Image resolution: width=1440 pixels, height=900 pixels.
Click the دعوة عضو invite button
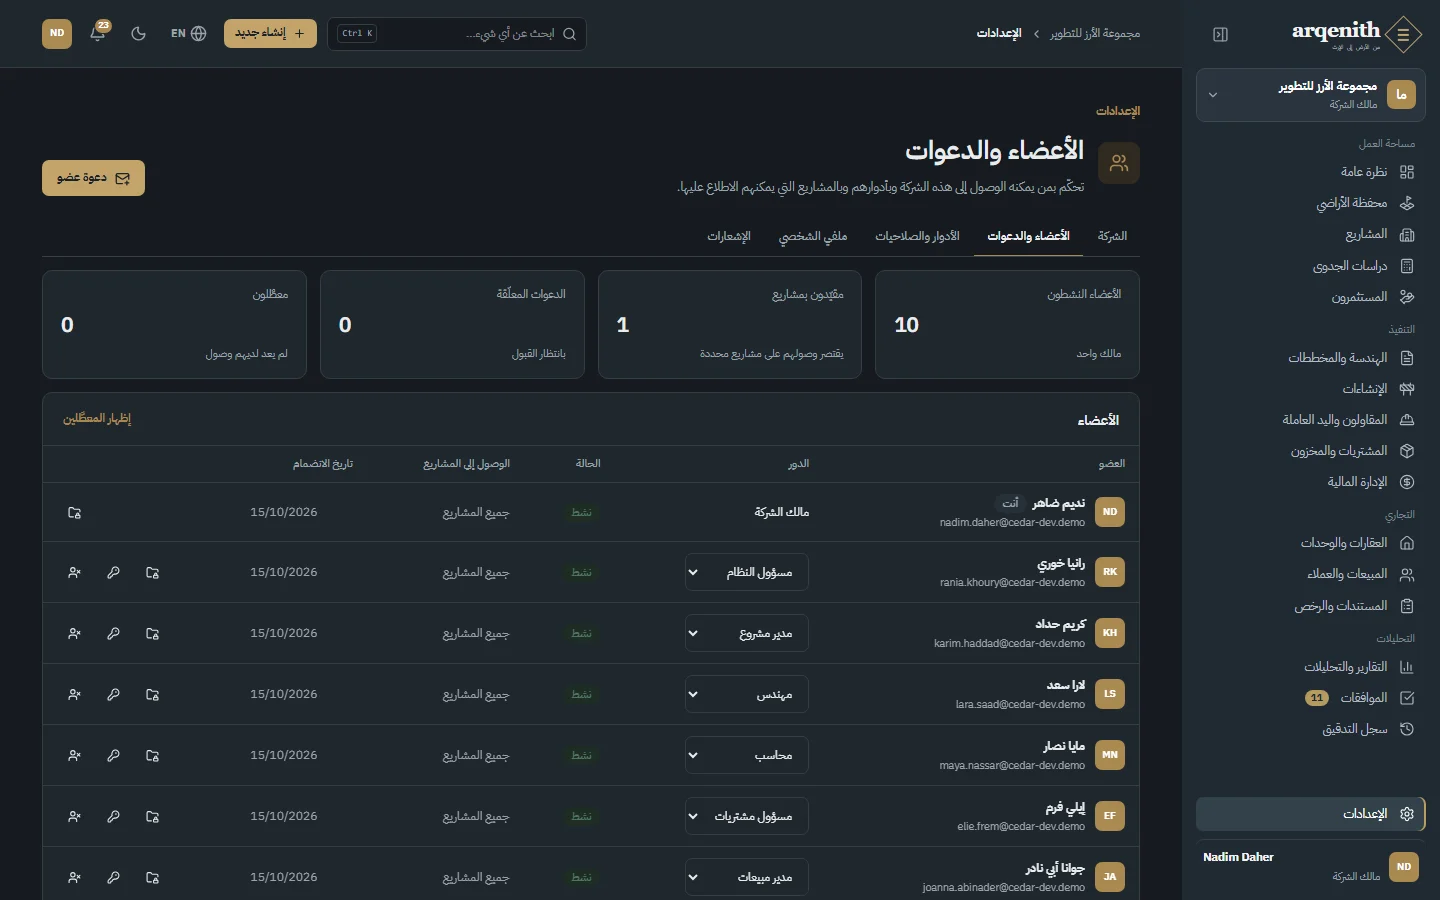pos(93,178)
